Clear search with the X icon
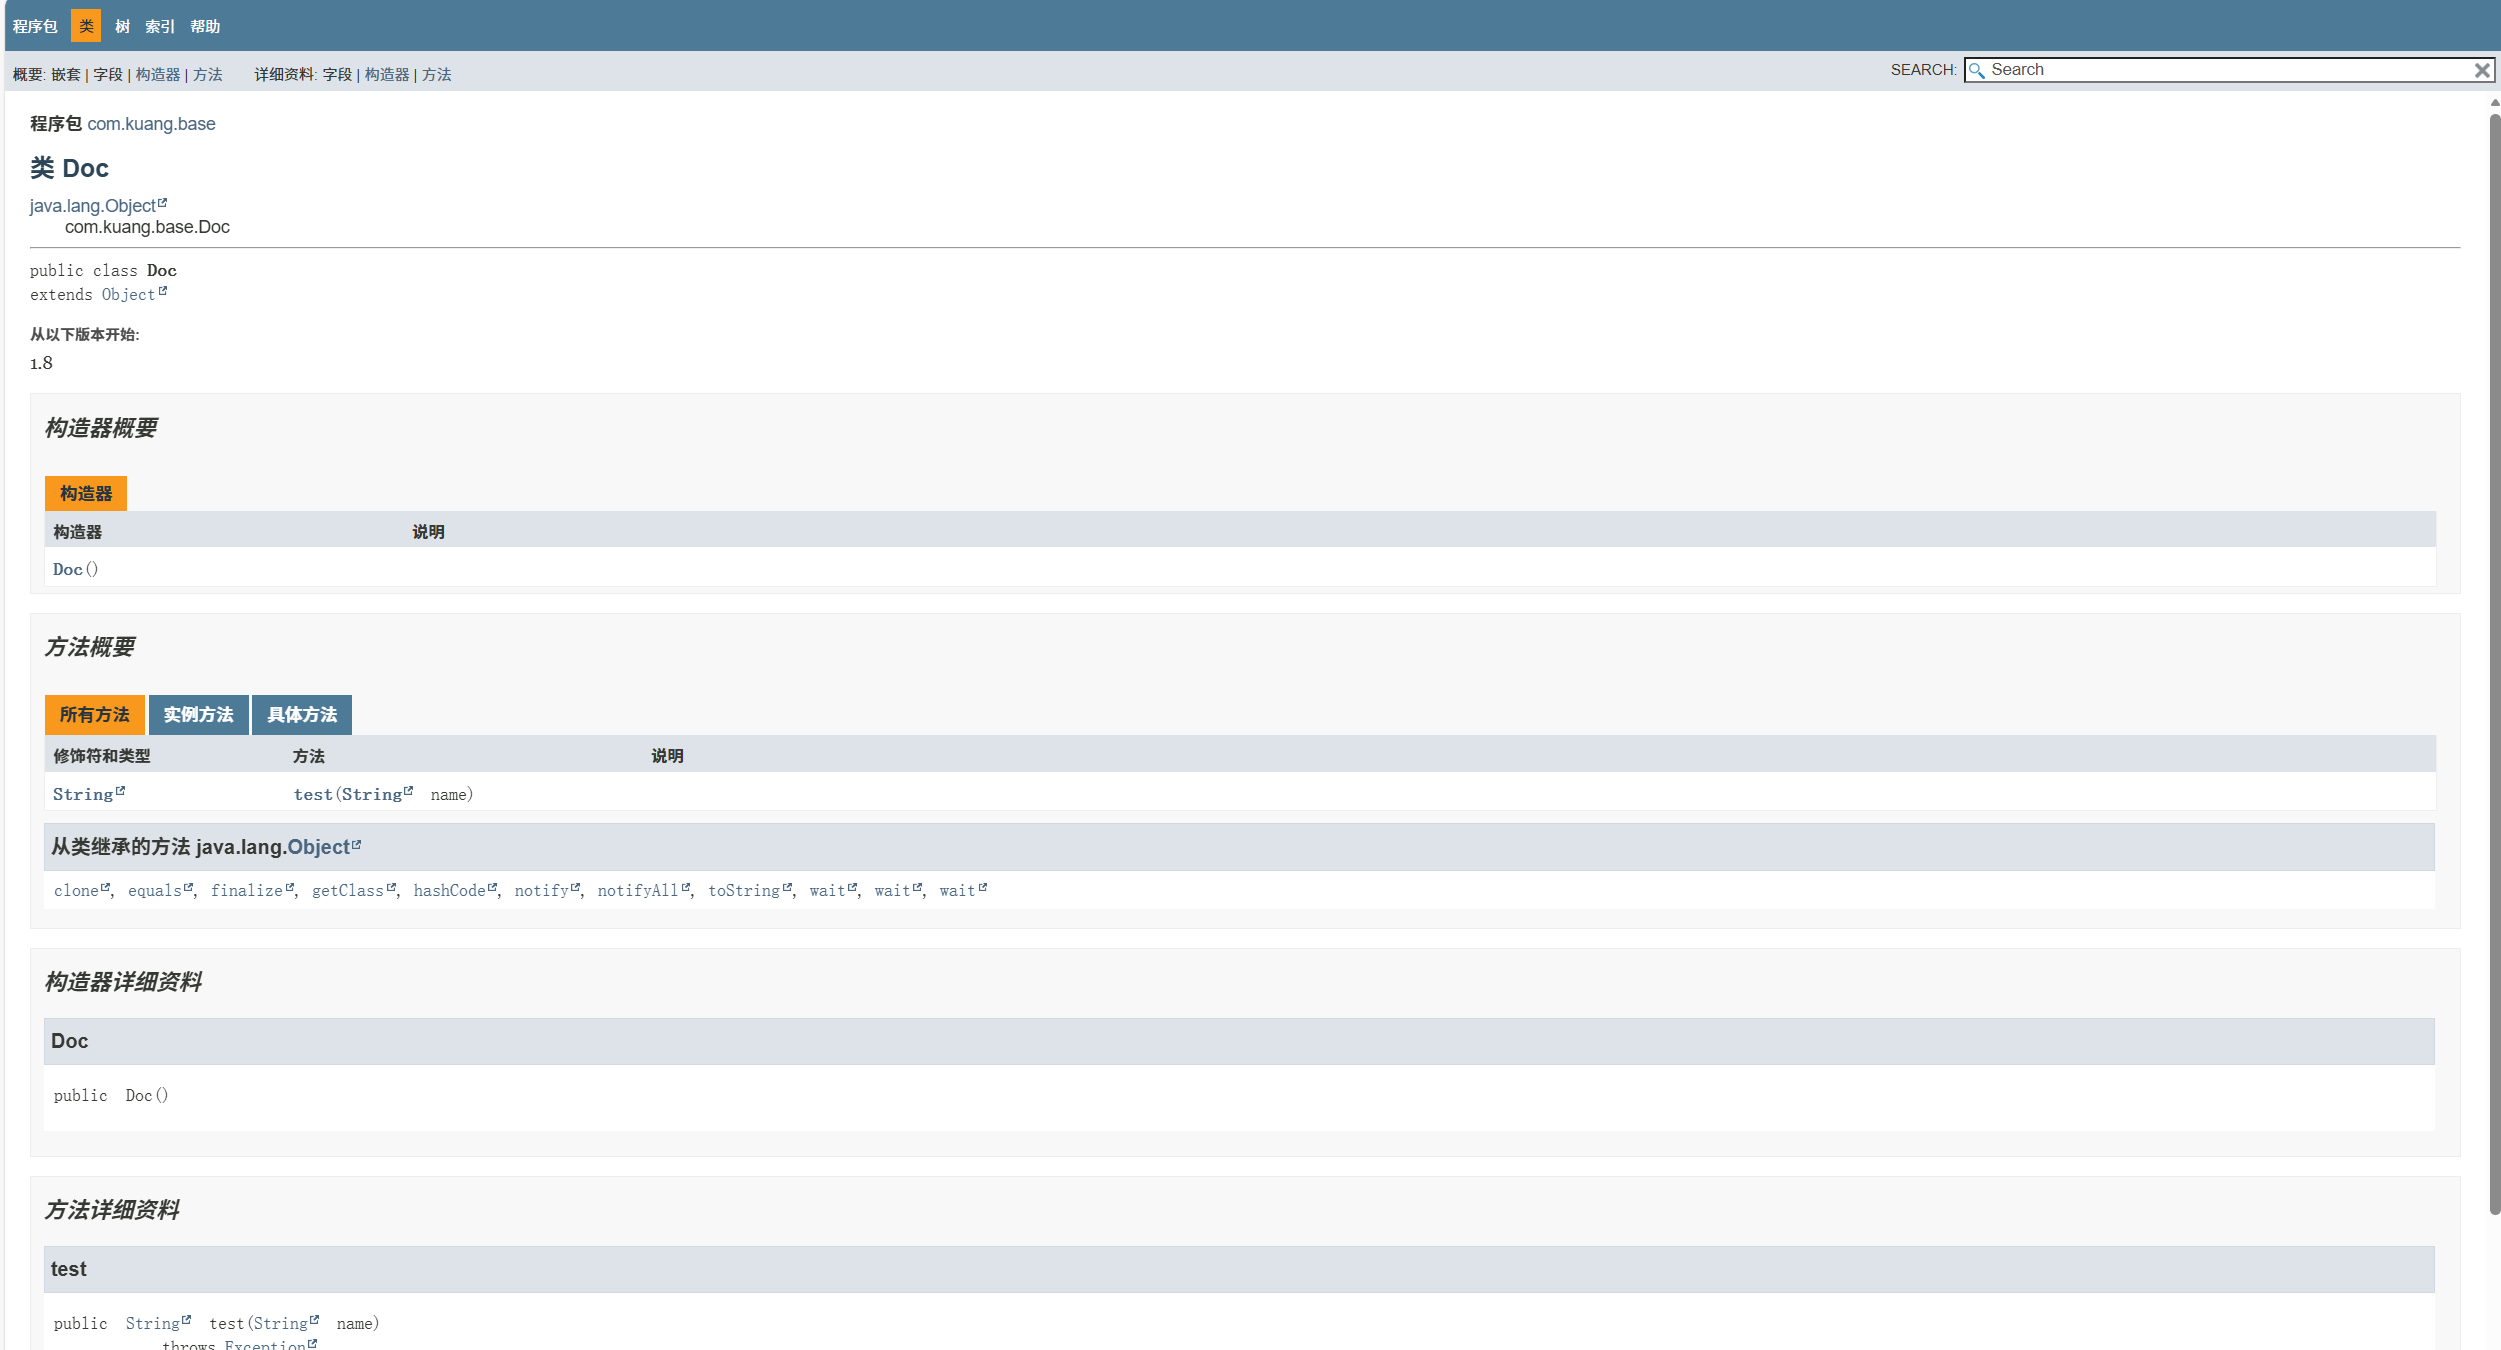2501x1350 pixels. (2481, 70)
